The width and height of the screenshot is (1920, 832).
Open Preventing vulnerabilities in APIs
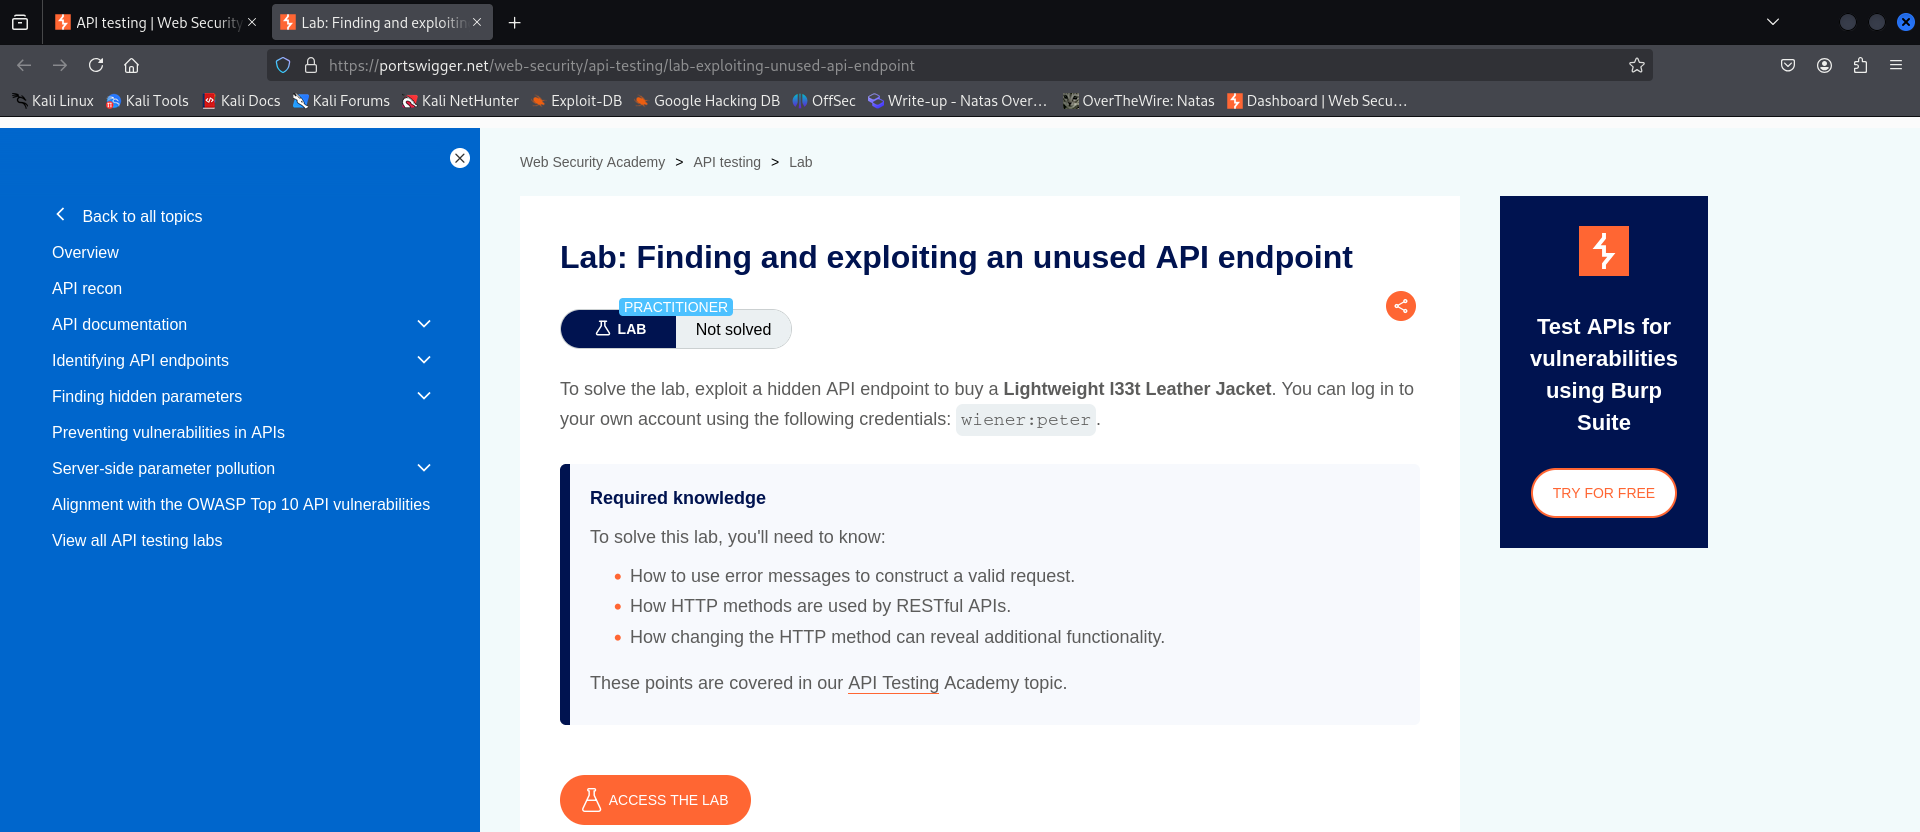[168, 432]
